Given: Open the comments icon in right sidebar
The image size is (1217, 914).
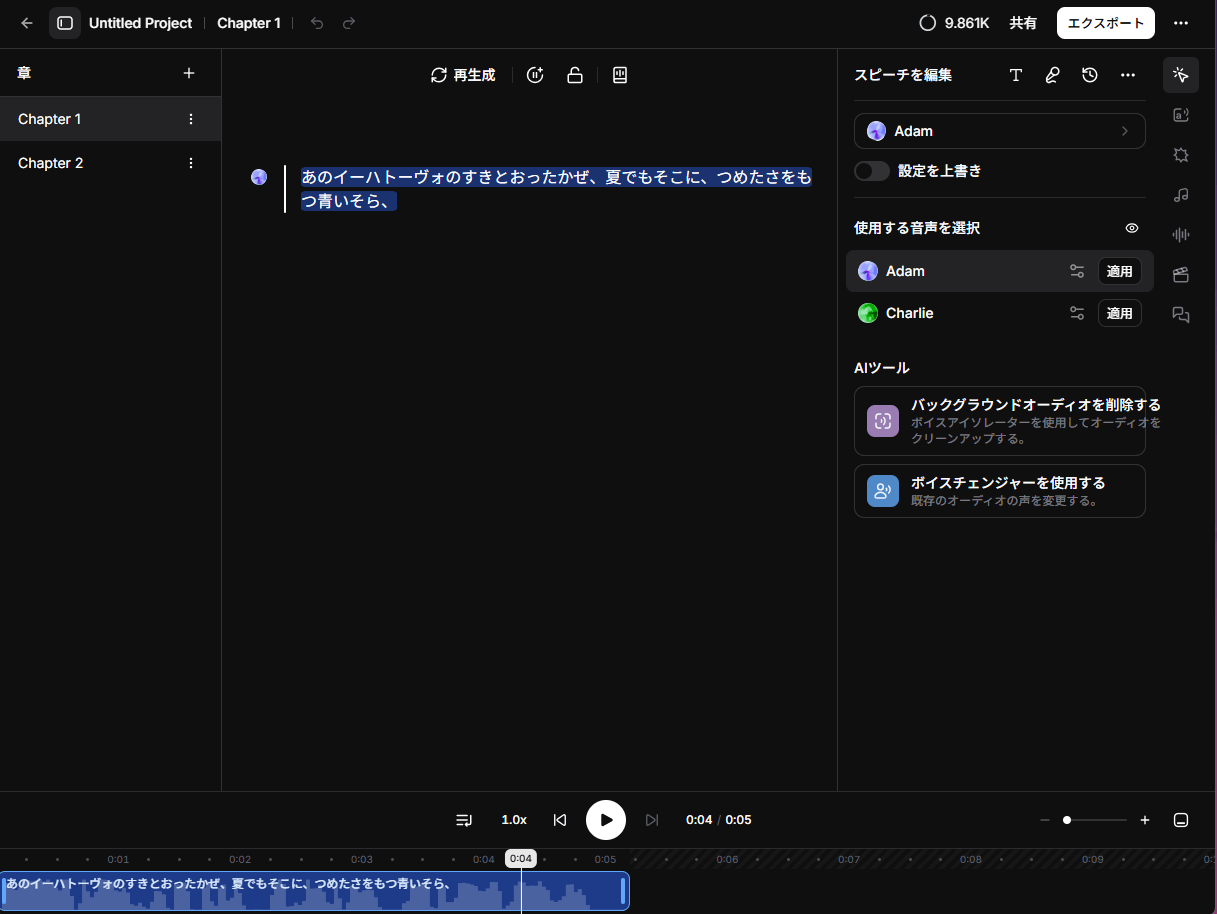Looking at the screenshot, I should (1181, 315).
